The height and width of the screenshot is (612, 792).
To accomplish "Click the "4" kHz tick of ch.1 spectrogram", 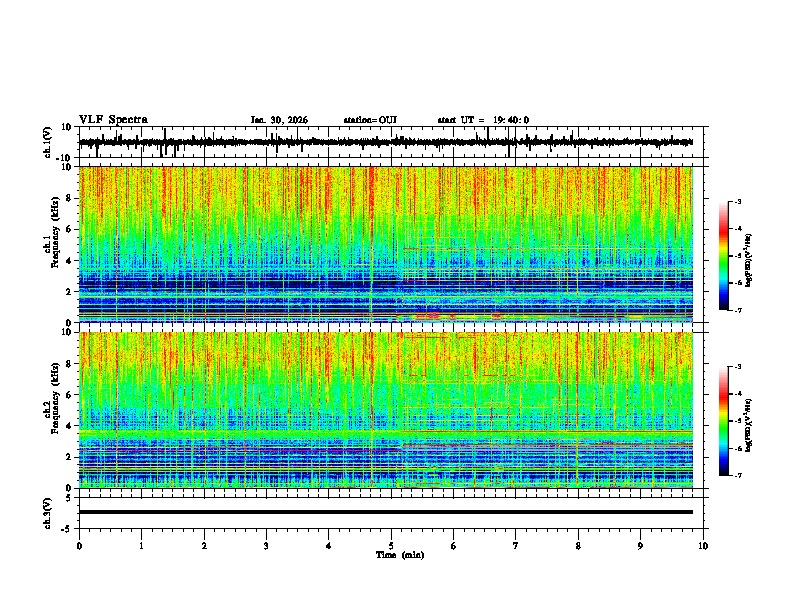I will [69, 261].
